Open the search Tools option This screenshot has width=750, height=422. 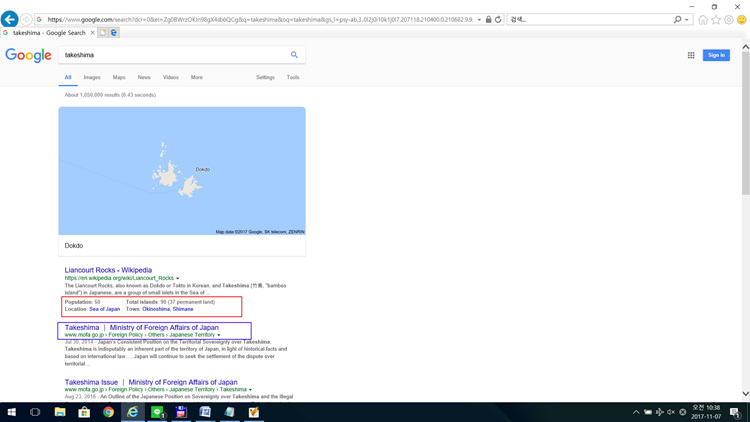pos(293,77)
